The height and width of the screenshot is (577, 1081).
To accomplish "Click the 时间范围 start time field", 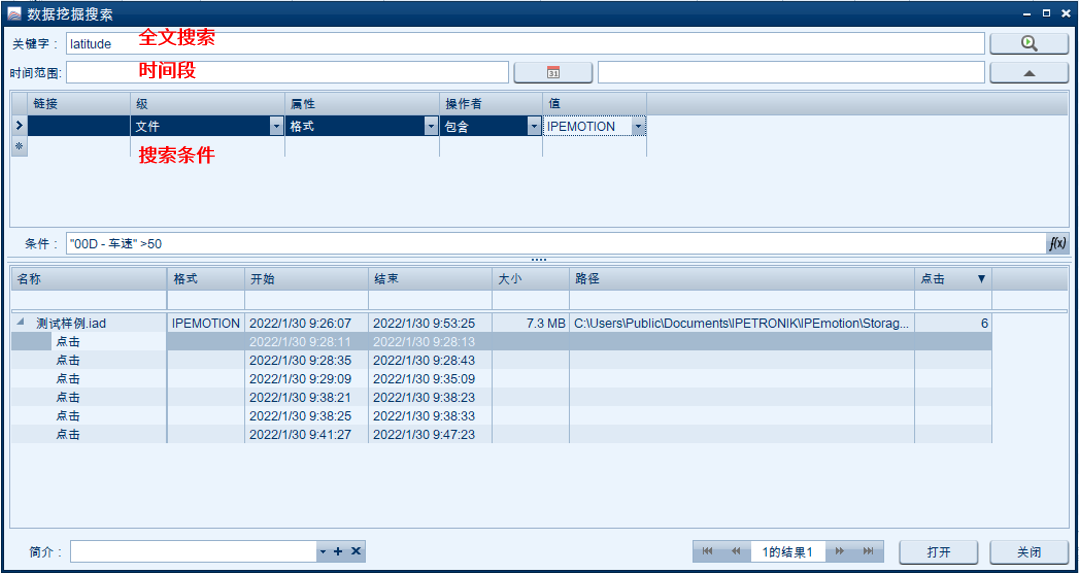I will [x=287, y=72].
